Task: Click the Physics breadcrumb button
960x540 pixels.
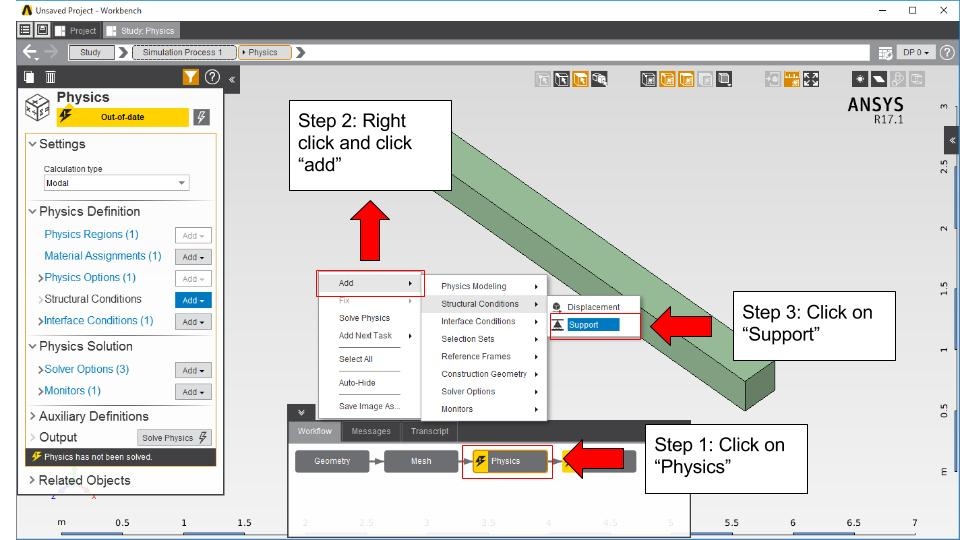Action: (264, 52)
